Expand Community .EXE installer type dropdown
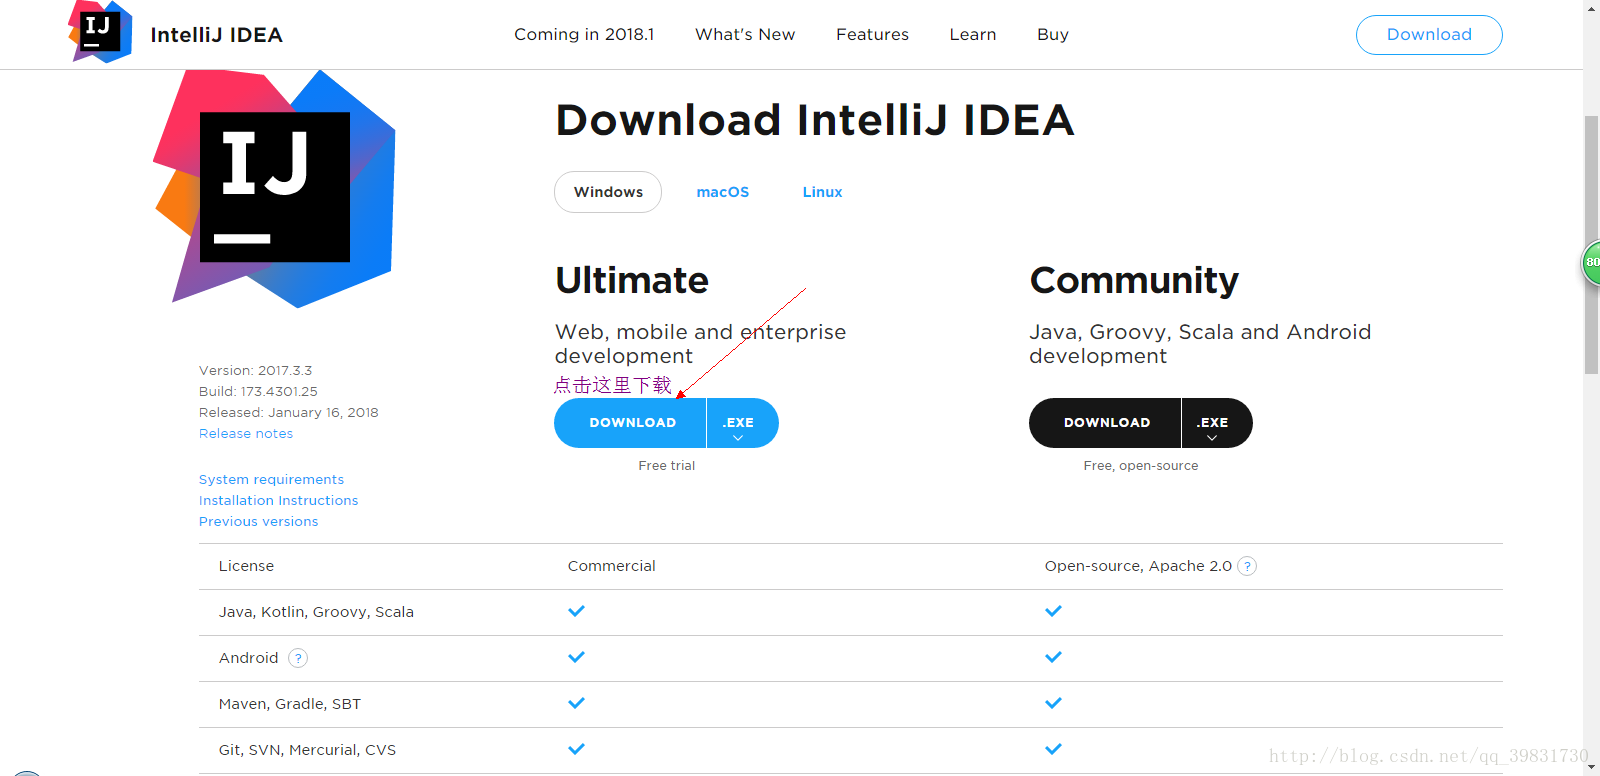Image resolution: width=1600 pixels, height=776 pixels. 1216,423
